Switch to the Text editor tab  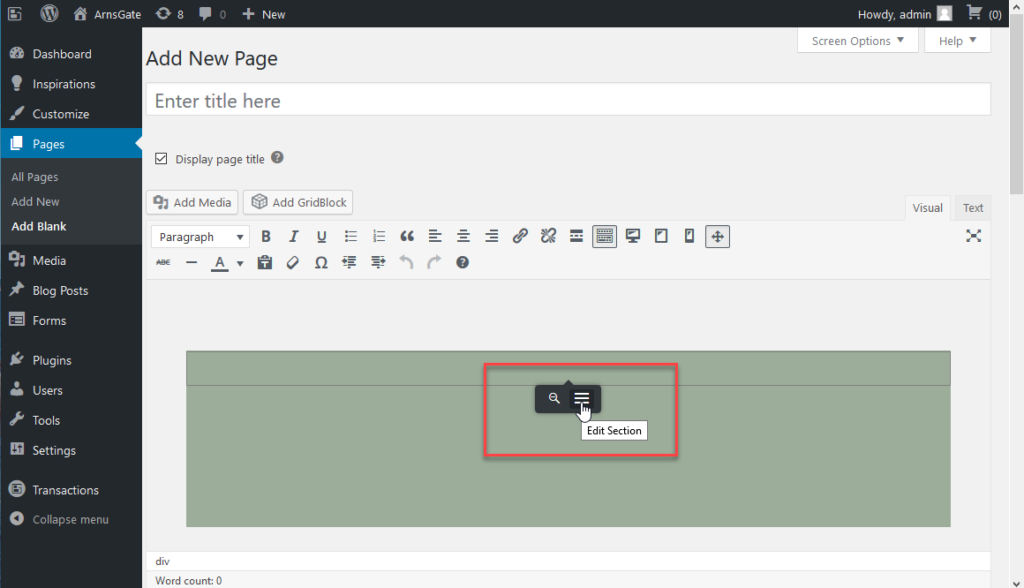972,207
